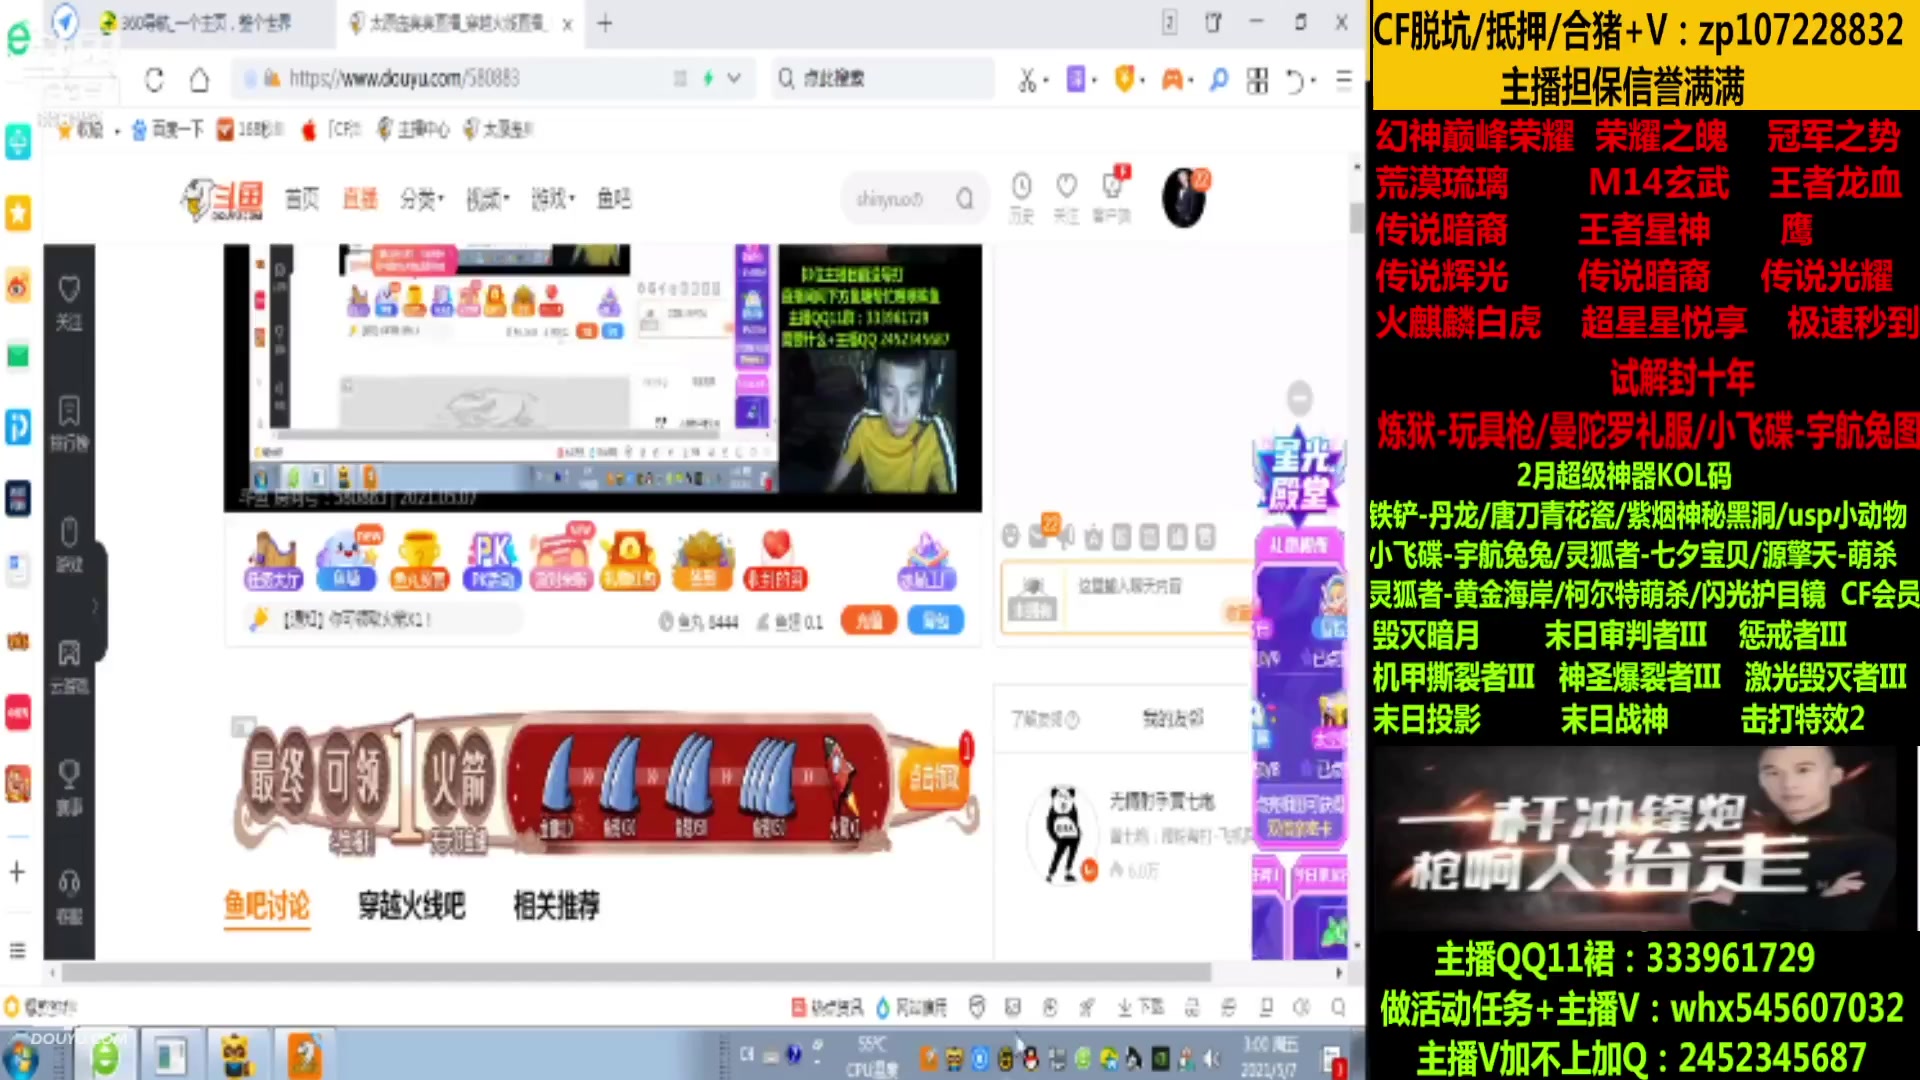Open the yellow mascot taskbar app
Image resolution: width=1920 pixels, height=1080 pixels.
click(236, 1057)
